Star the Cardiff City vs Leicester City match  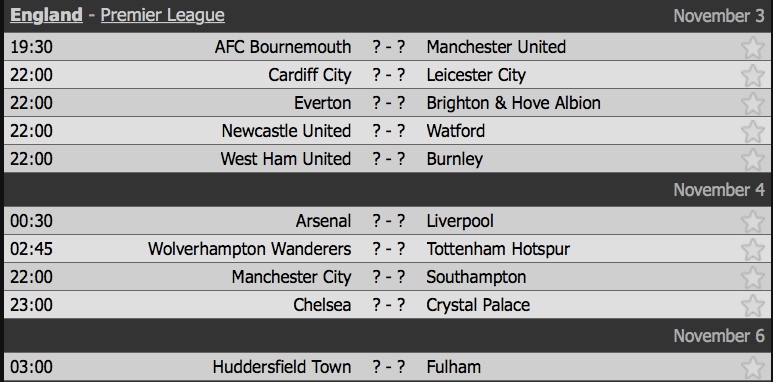[752, 75]
